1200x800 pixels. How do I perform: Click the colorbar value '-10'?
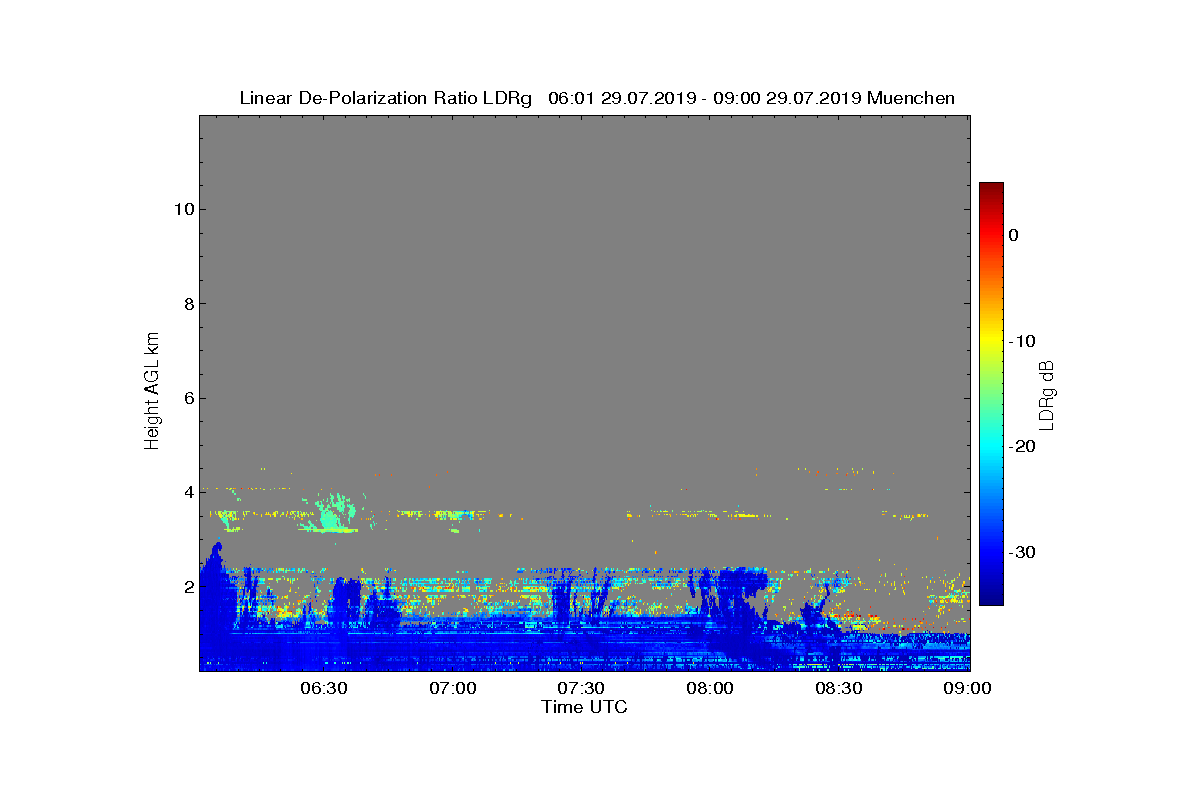[x=1022, y=341]
